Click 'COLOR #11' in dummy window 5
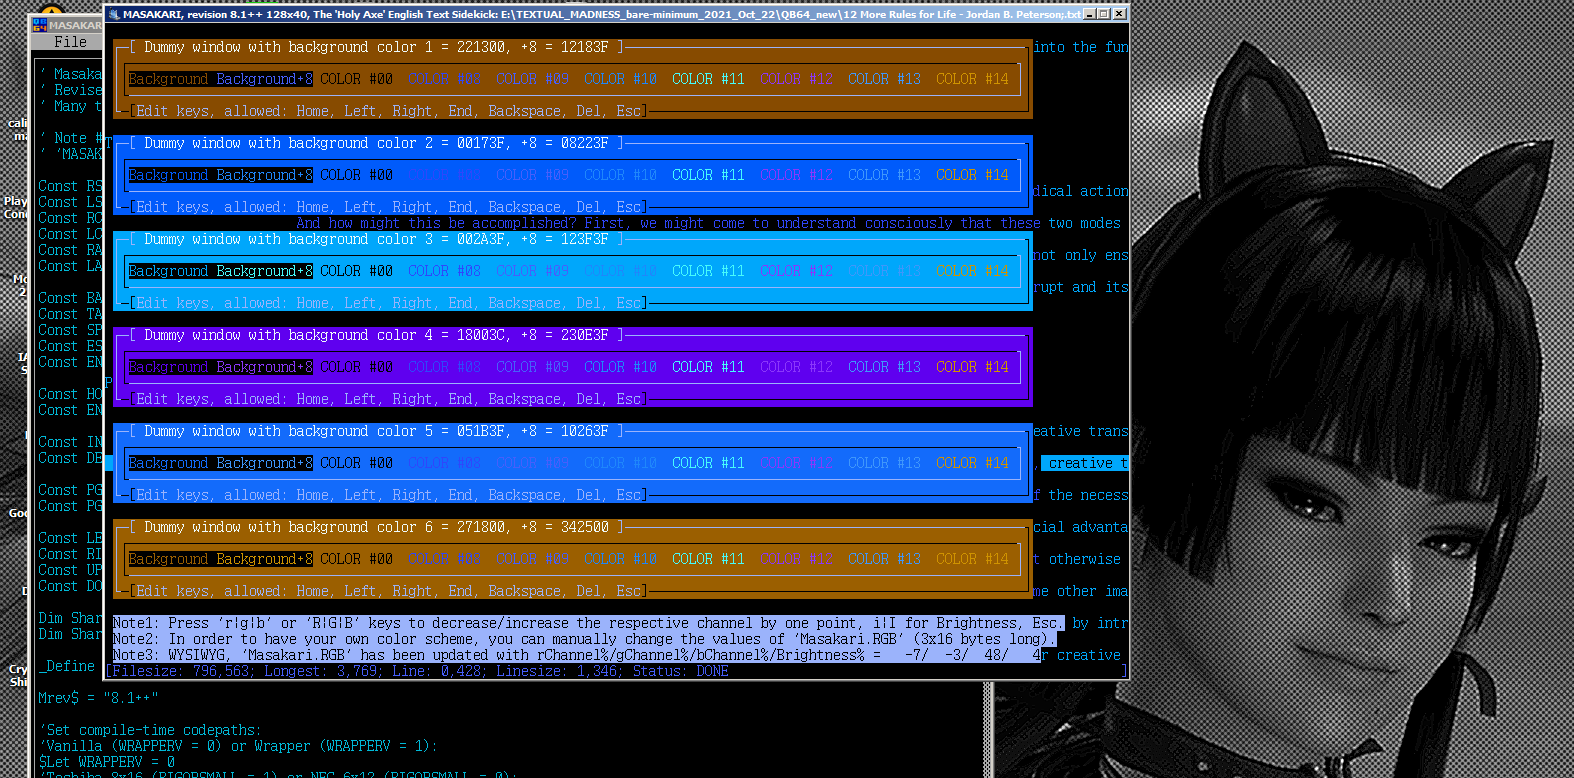The height and width of the screenshot is (778, 1574). (x=708, y=463)
